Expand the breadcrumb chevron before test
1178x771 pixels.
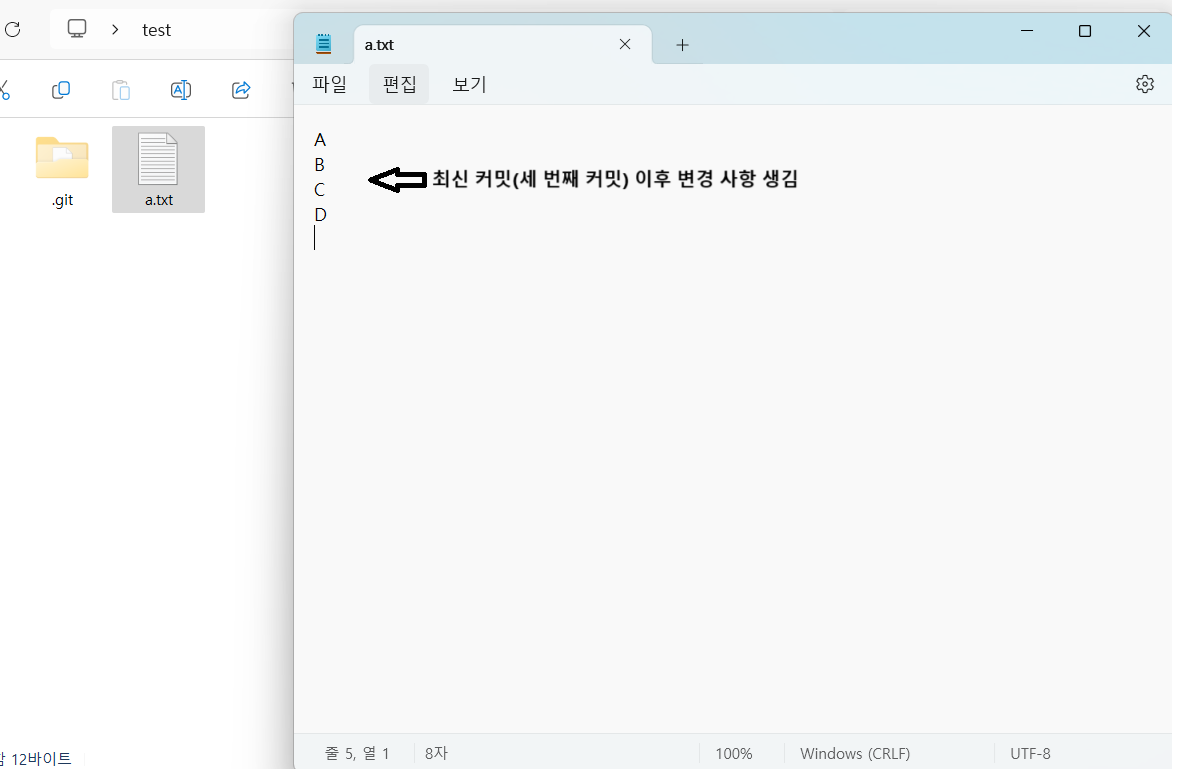115,29
